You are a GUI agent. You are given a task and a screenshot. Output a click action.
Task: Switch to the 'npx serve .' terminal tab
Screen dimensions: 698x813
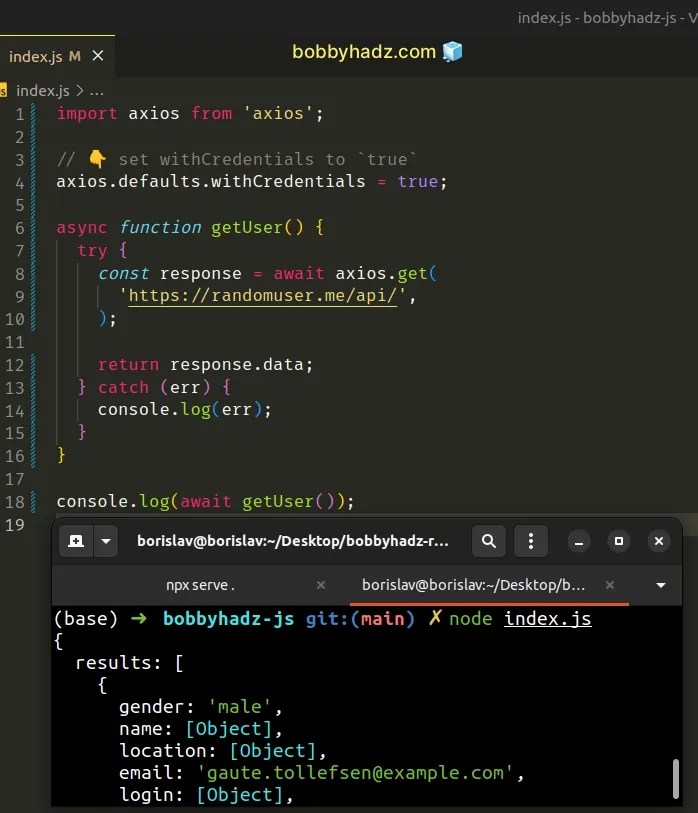coord(200,585)
